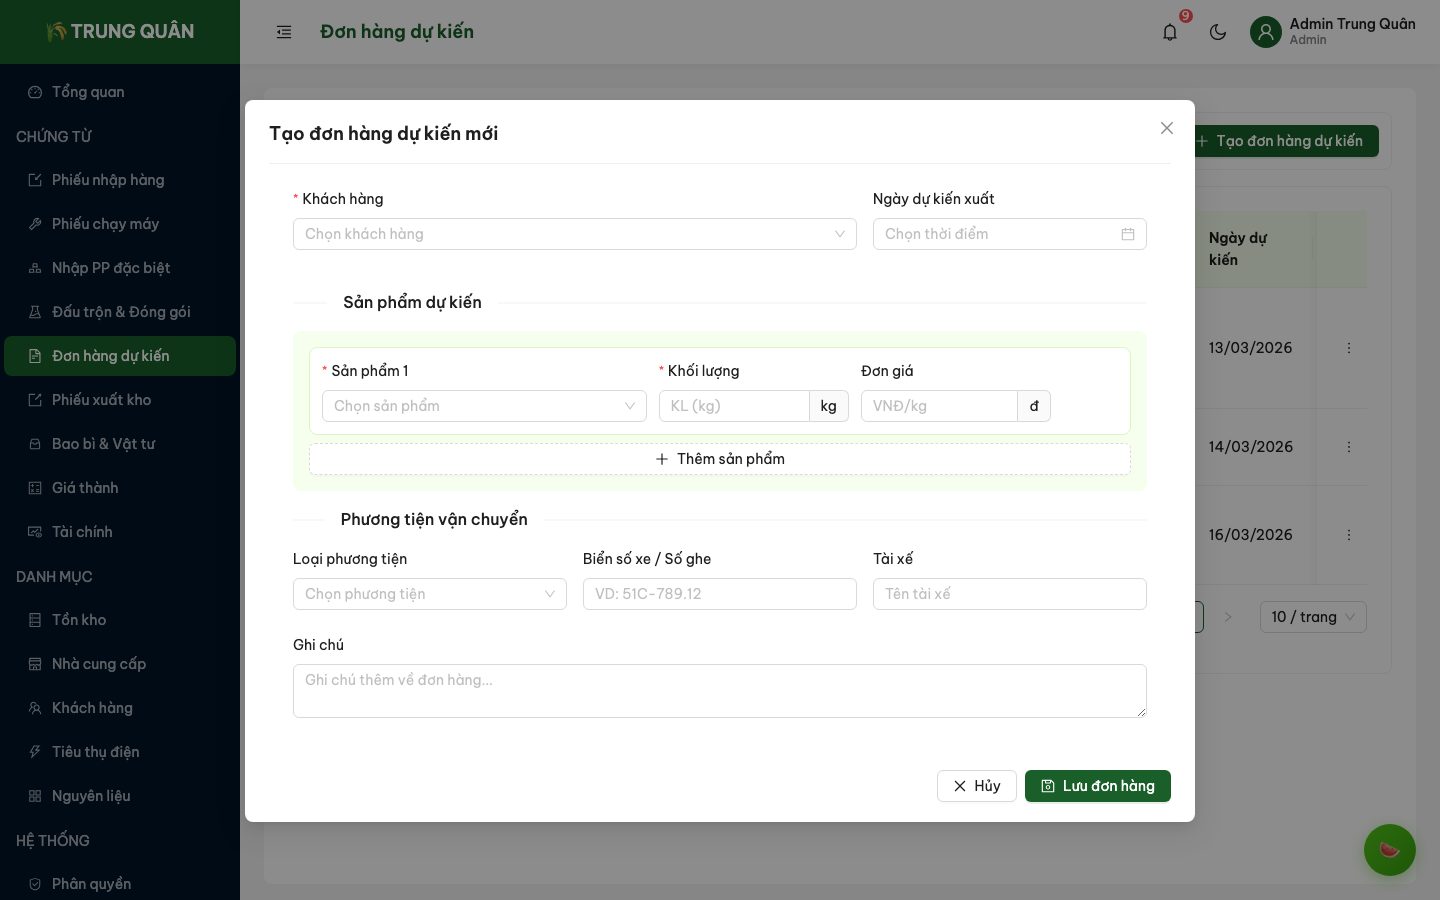This screenshot has width=1440, height=900.
Task: Click the notification bell icon
Action: (x=1170, y=32)
